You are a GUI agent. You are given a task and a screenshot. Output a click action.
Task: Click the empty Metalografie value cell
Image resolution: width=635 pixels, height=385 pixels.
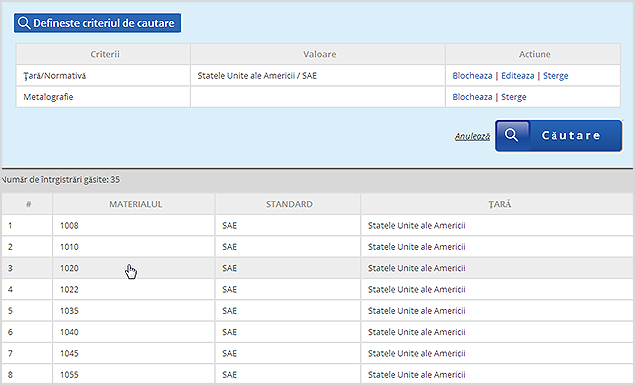(x=318, y=97)
